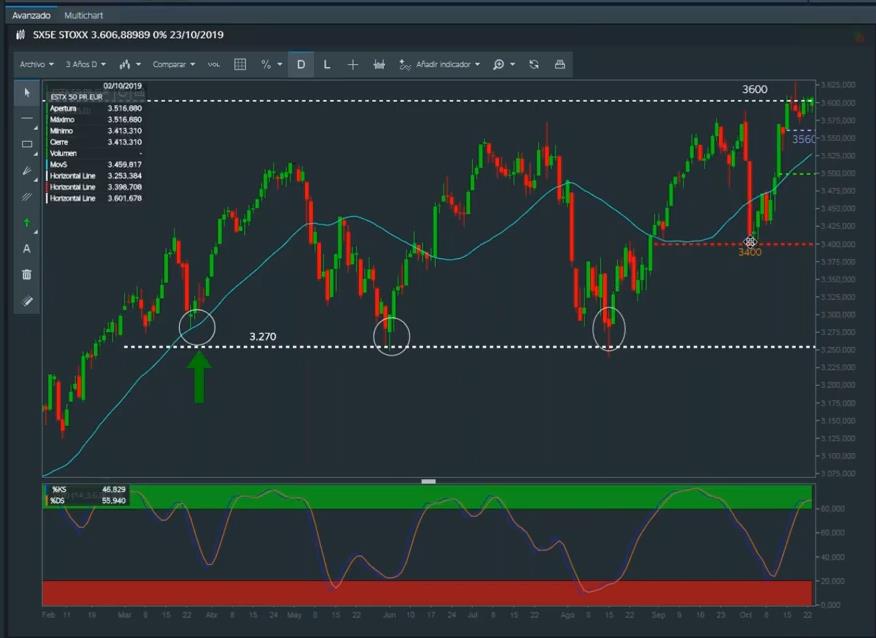Choose the green arrow marker tool
This screenshot has width=876, height=638.
pos(27,222)
